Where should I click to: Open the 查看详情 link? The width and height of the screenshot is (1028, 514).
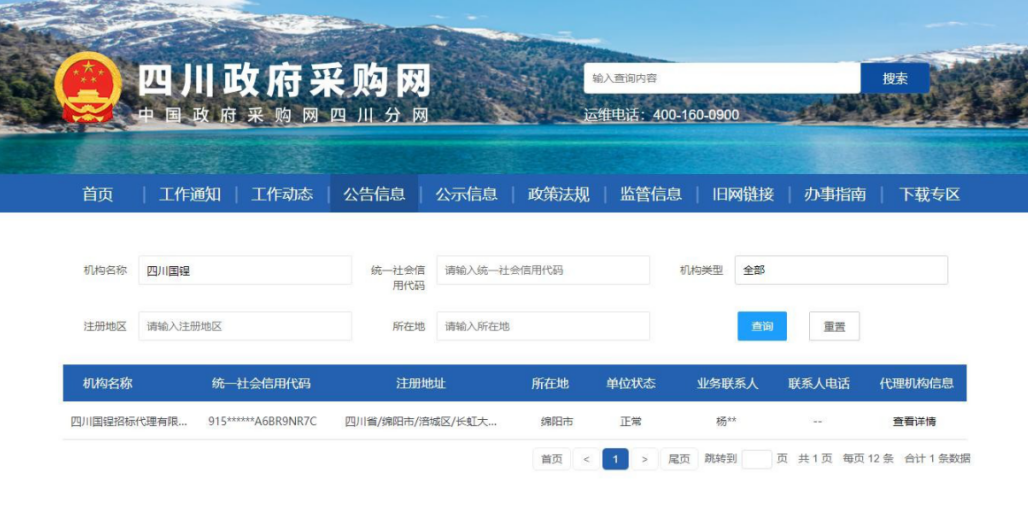pyautogui.click(x=915, y=422)
